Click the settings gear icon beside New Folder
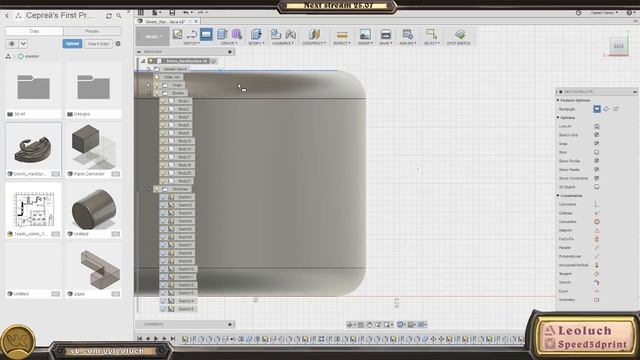 pos(118,44)
